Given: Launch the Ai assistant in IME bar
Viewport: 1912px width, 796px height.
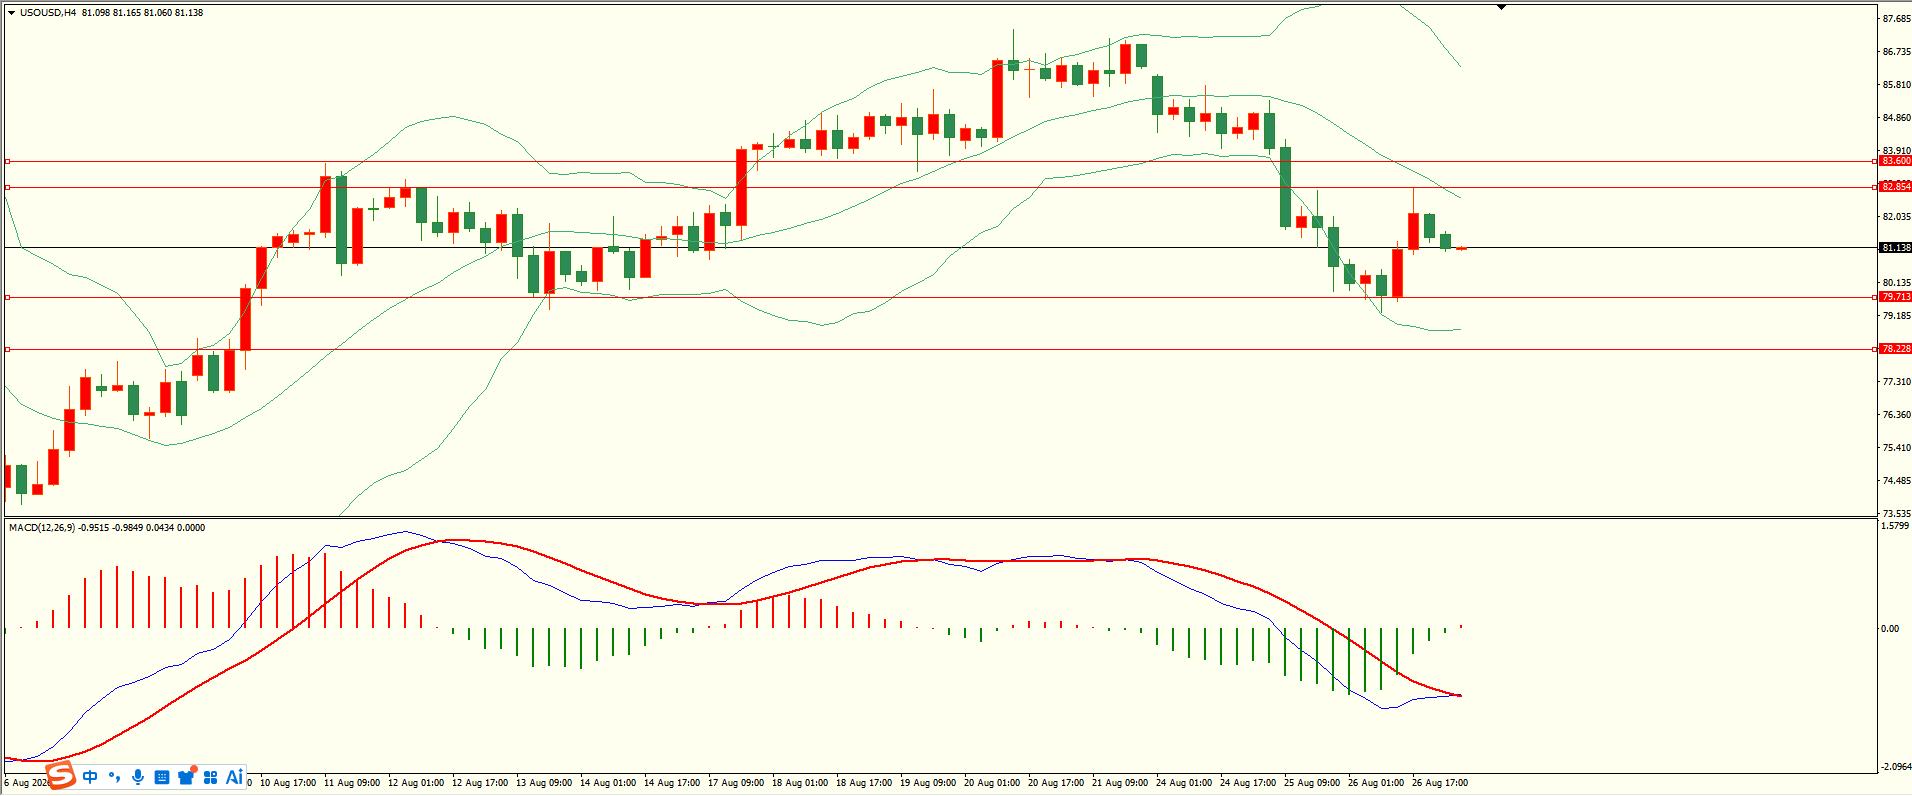Looking at the screenshot, I should click(234, 777).
